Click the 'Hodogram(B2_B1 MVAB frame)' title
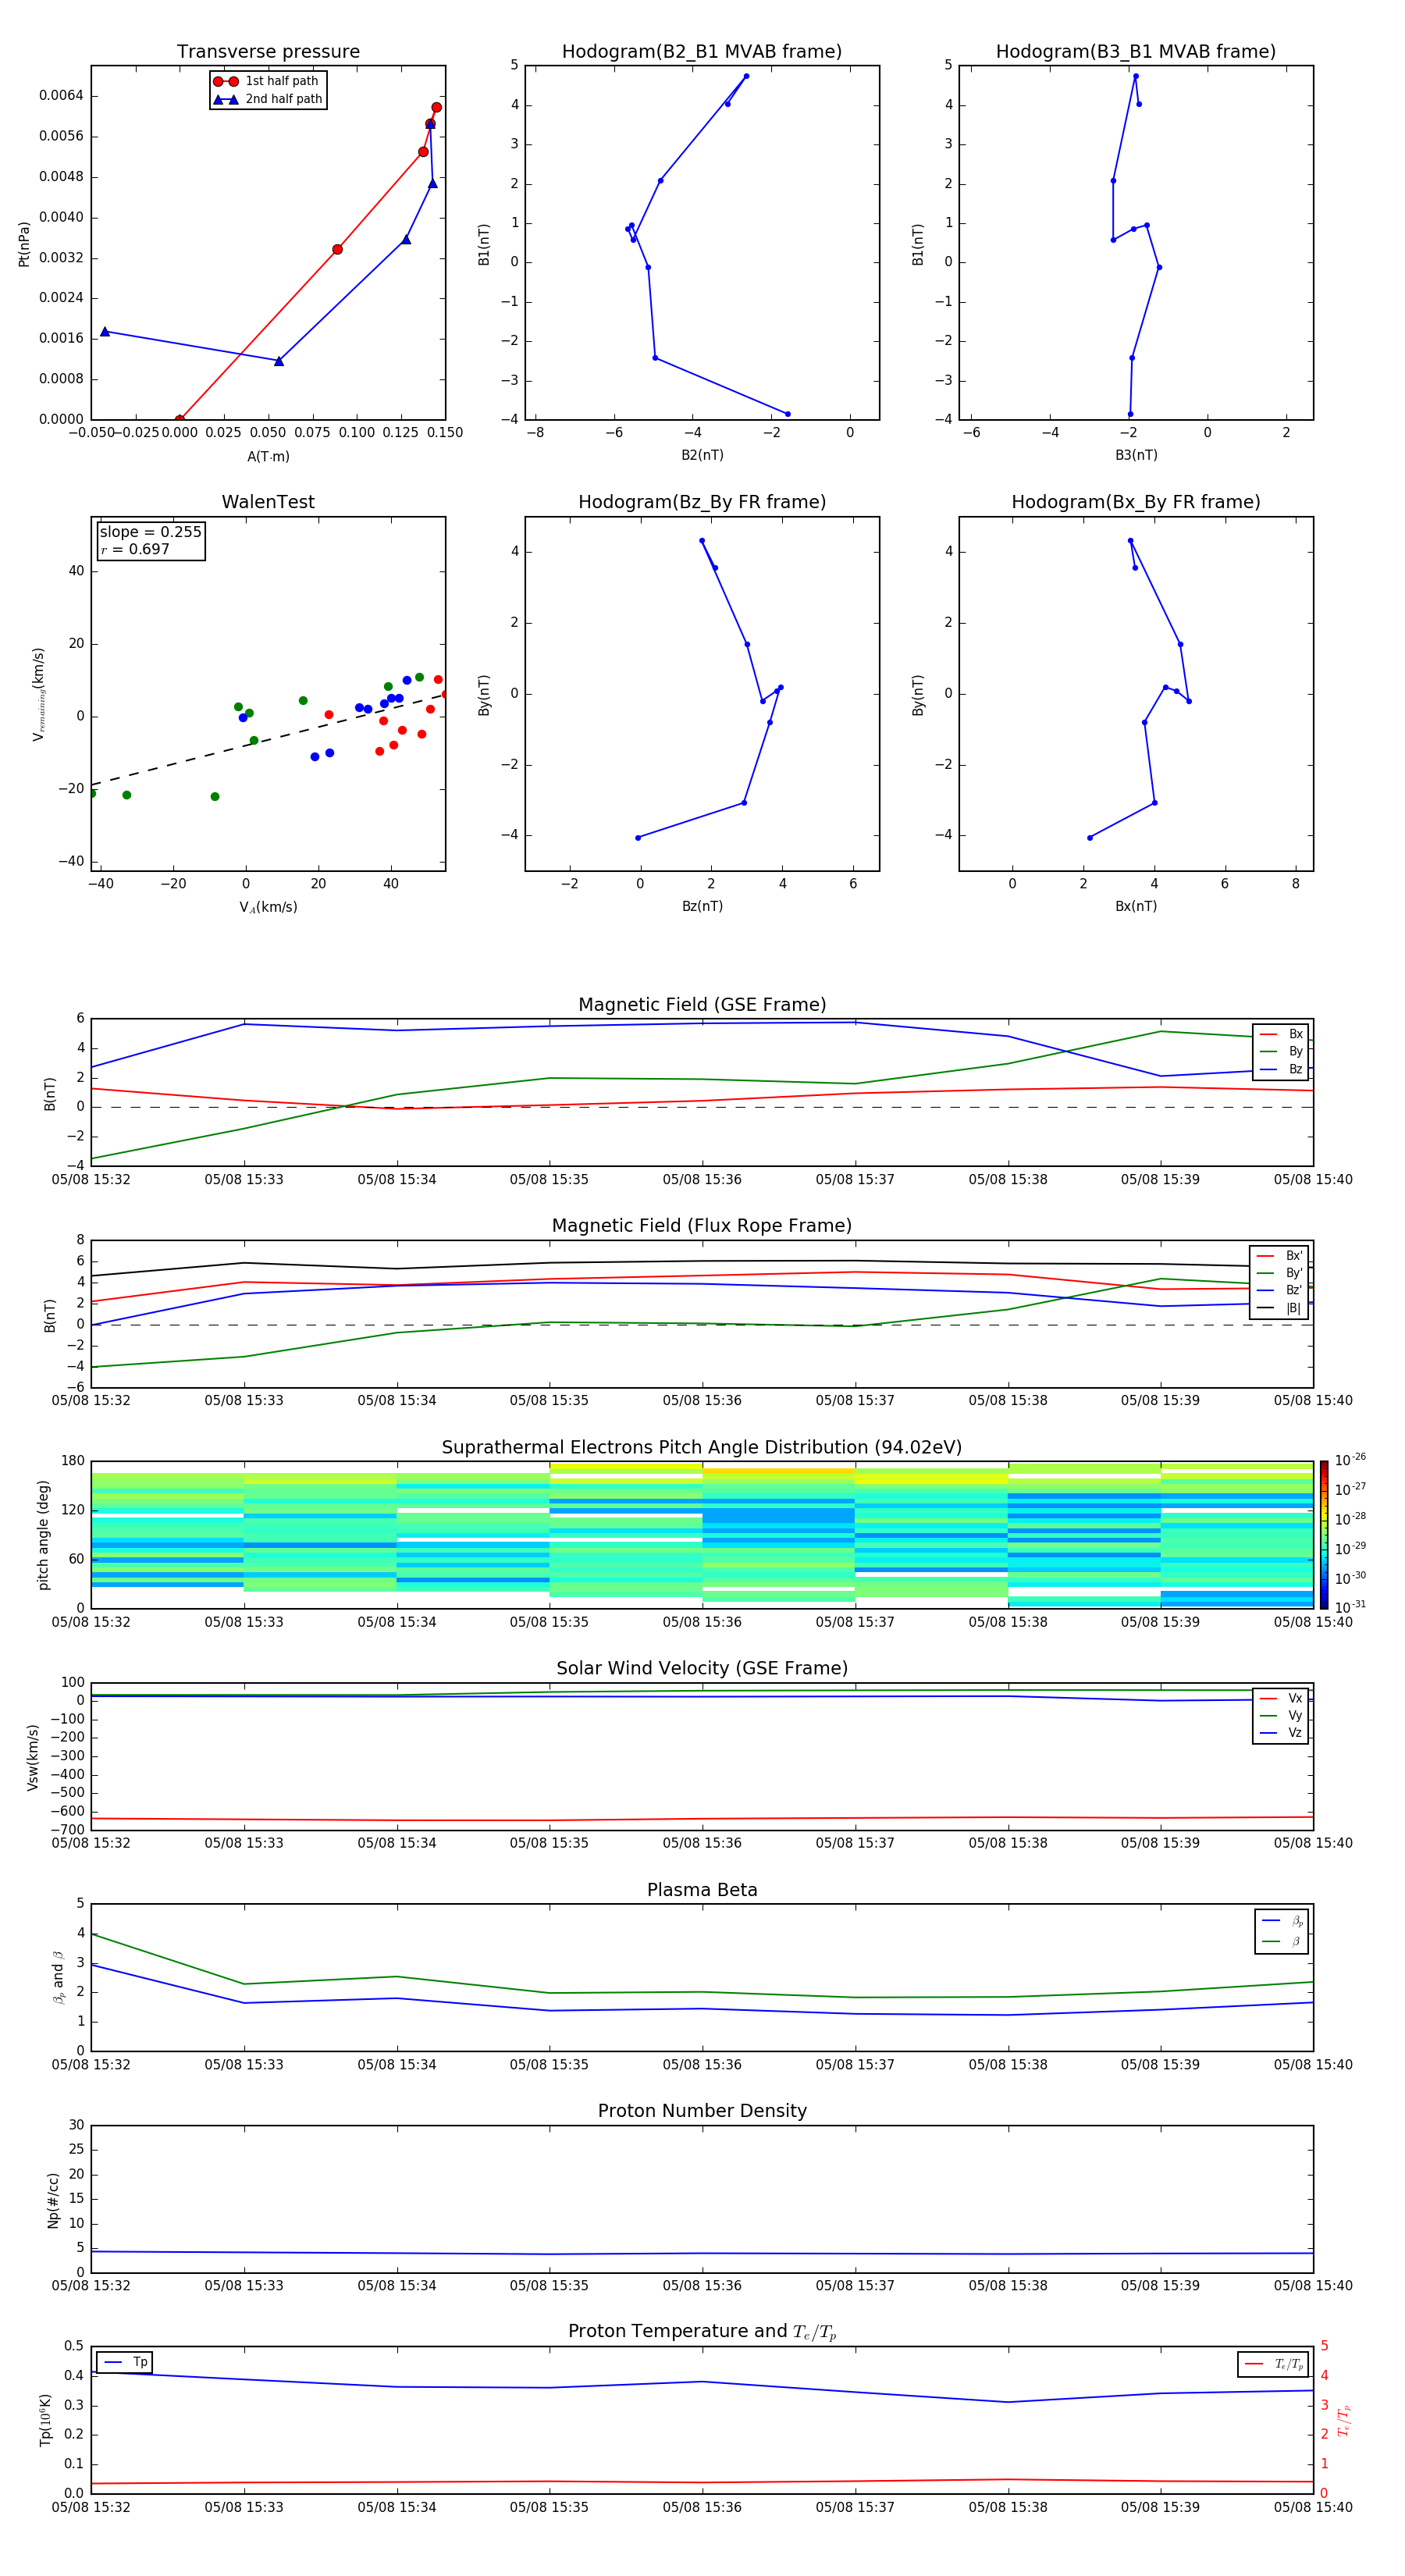The height and width of the screenshot is (2576, 1405). [x=702, y=52]
